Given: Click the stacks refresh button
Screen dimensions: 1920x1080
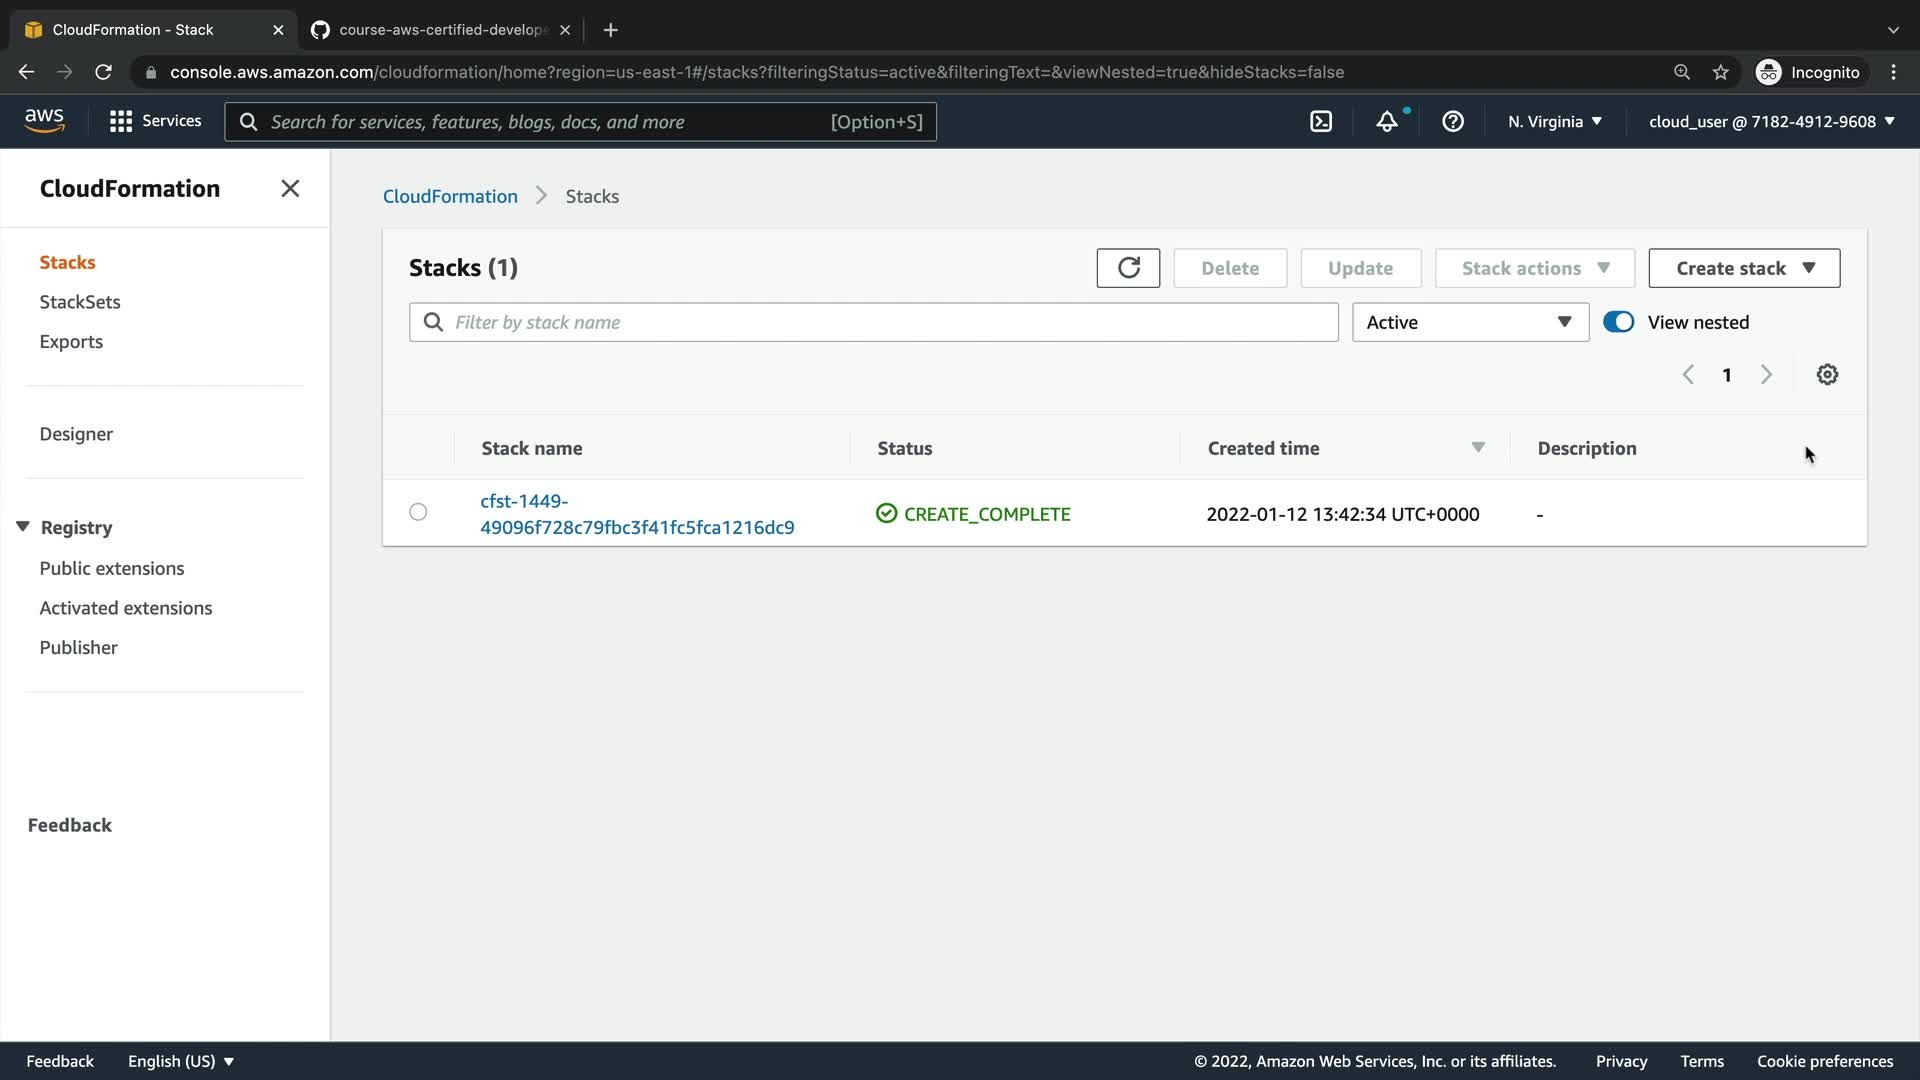Looking at the screenshot, I should point(1128,268).
